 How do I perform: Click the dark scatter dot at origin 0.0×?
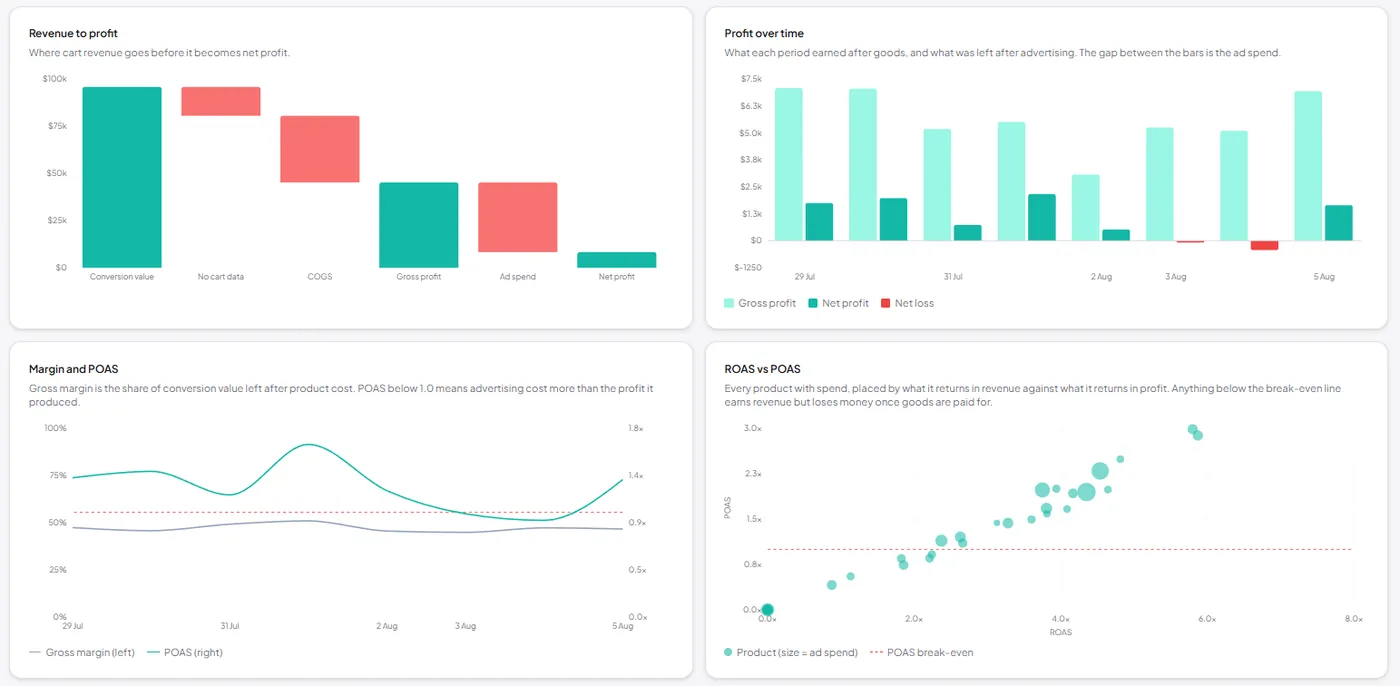point(767,610)
